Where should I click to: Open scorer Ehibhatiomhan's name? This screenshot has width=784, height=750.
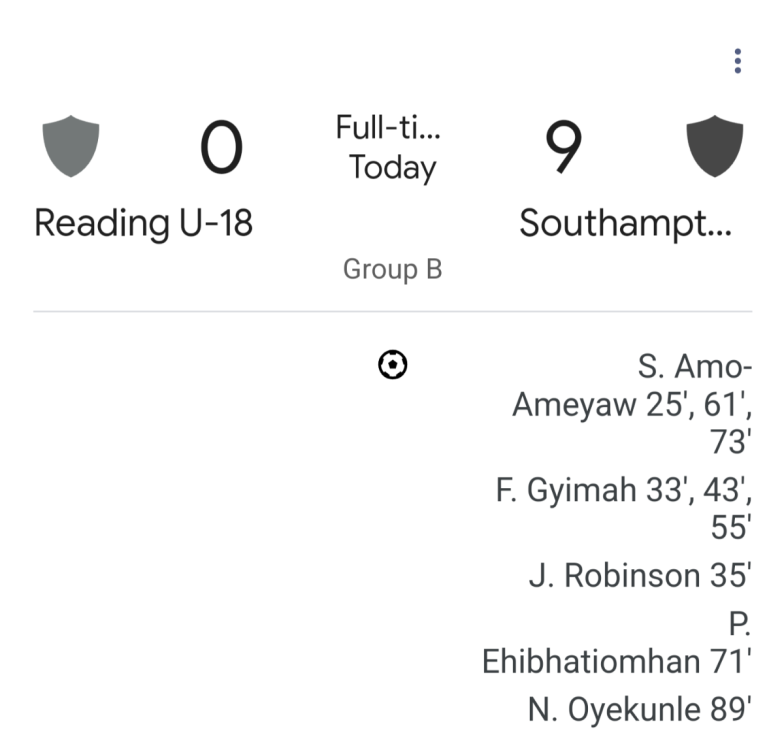click(590, 661)
